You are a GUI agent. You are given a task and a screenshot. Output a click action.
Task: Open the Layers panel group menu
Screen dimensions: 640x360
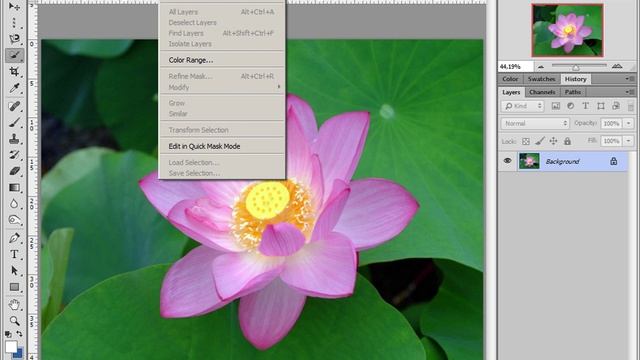click(x=630, y=92)
